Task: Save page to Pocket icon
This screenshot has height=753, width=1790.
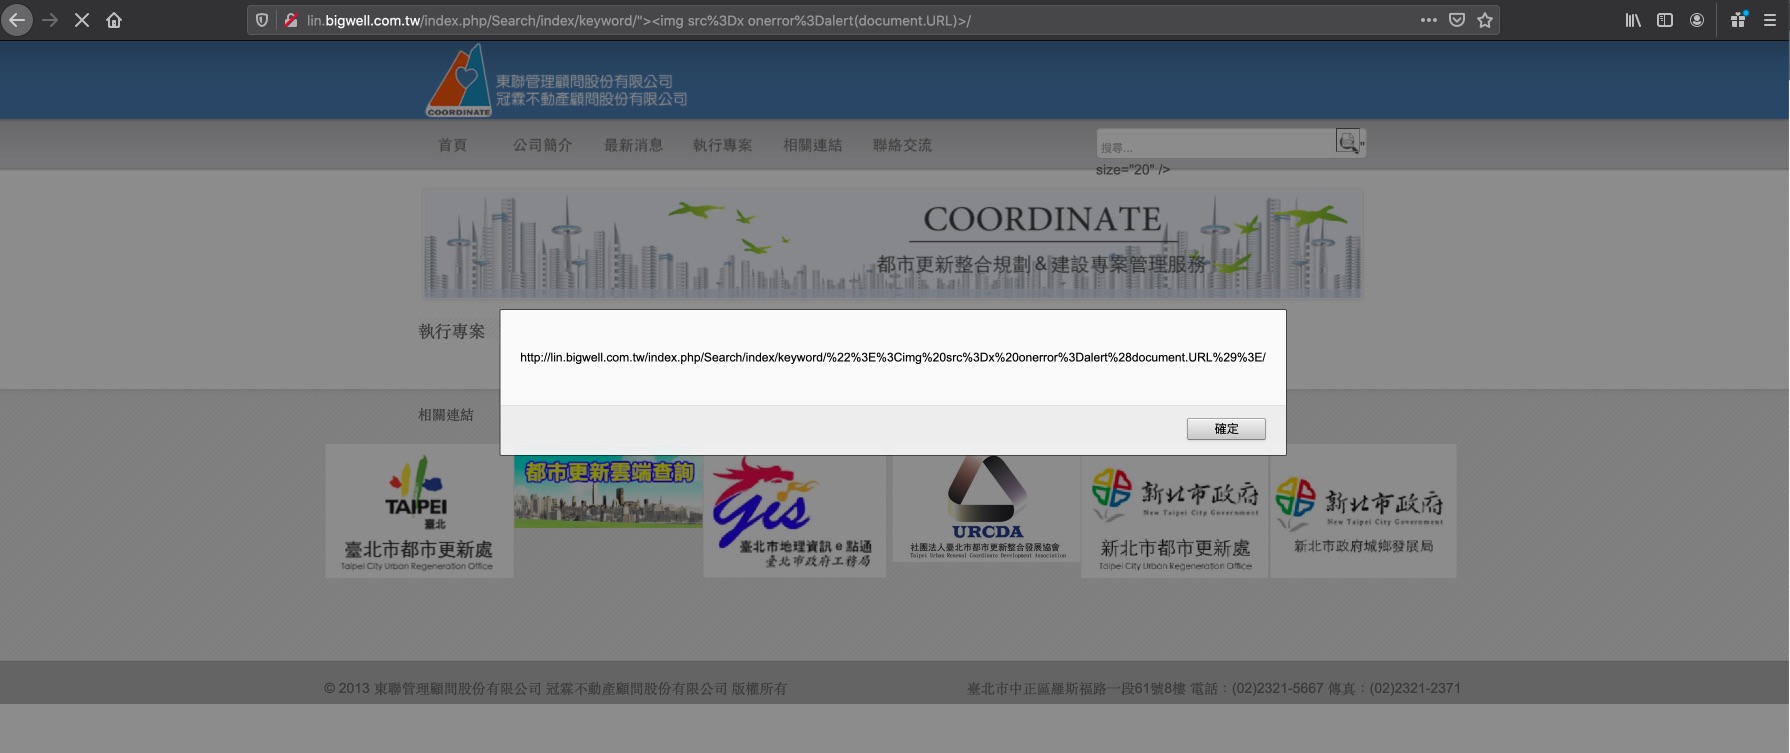Action: coord(1457,20)
